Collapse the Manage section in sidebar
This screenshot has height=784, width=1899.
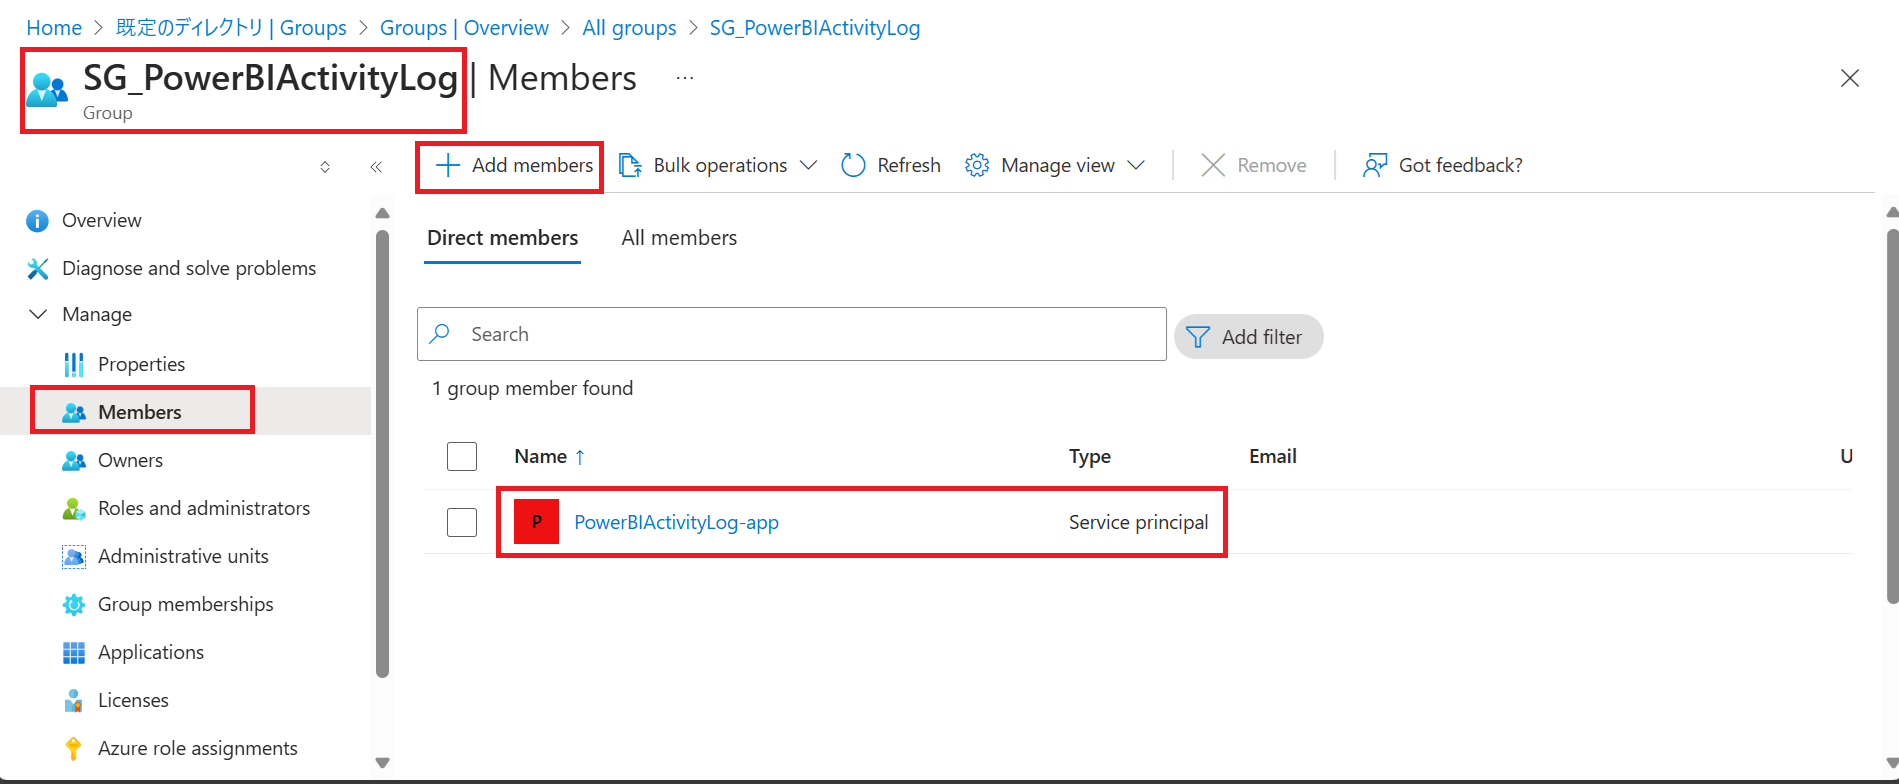pyautogui.click(x=38, y=314)
